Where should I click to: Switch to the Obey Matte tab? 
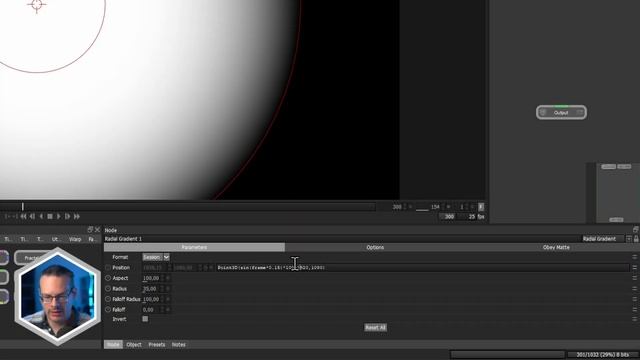coord(556,247)
